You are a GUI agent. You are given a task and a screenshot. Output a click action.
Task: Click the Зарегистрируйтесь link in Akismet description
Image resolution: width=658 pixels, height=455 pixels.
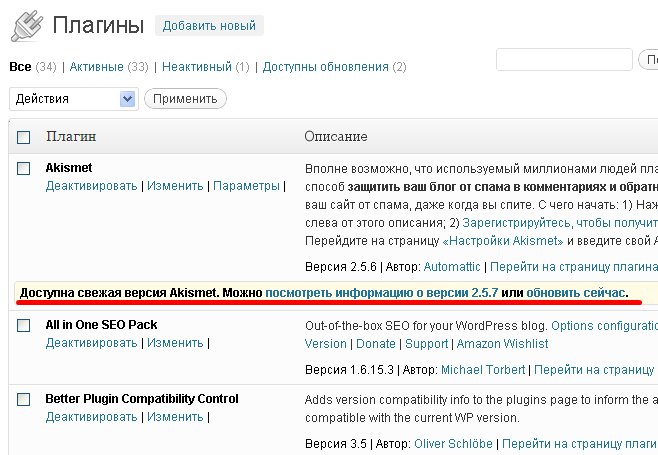coord(559,222)
